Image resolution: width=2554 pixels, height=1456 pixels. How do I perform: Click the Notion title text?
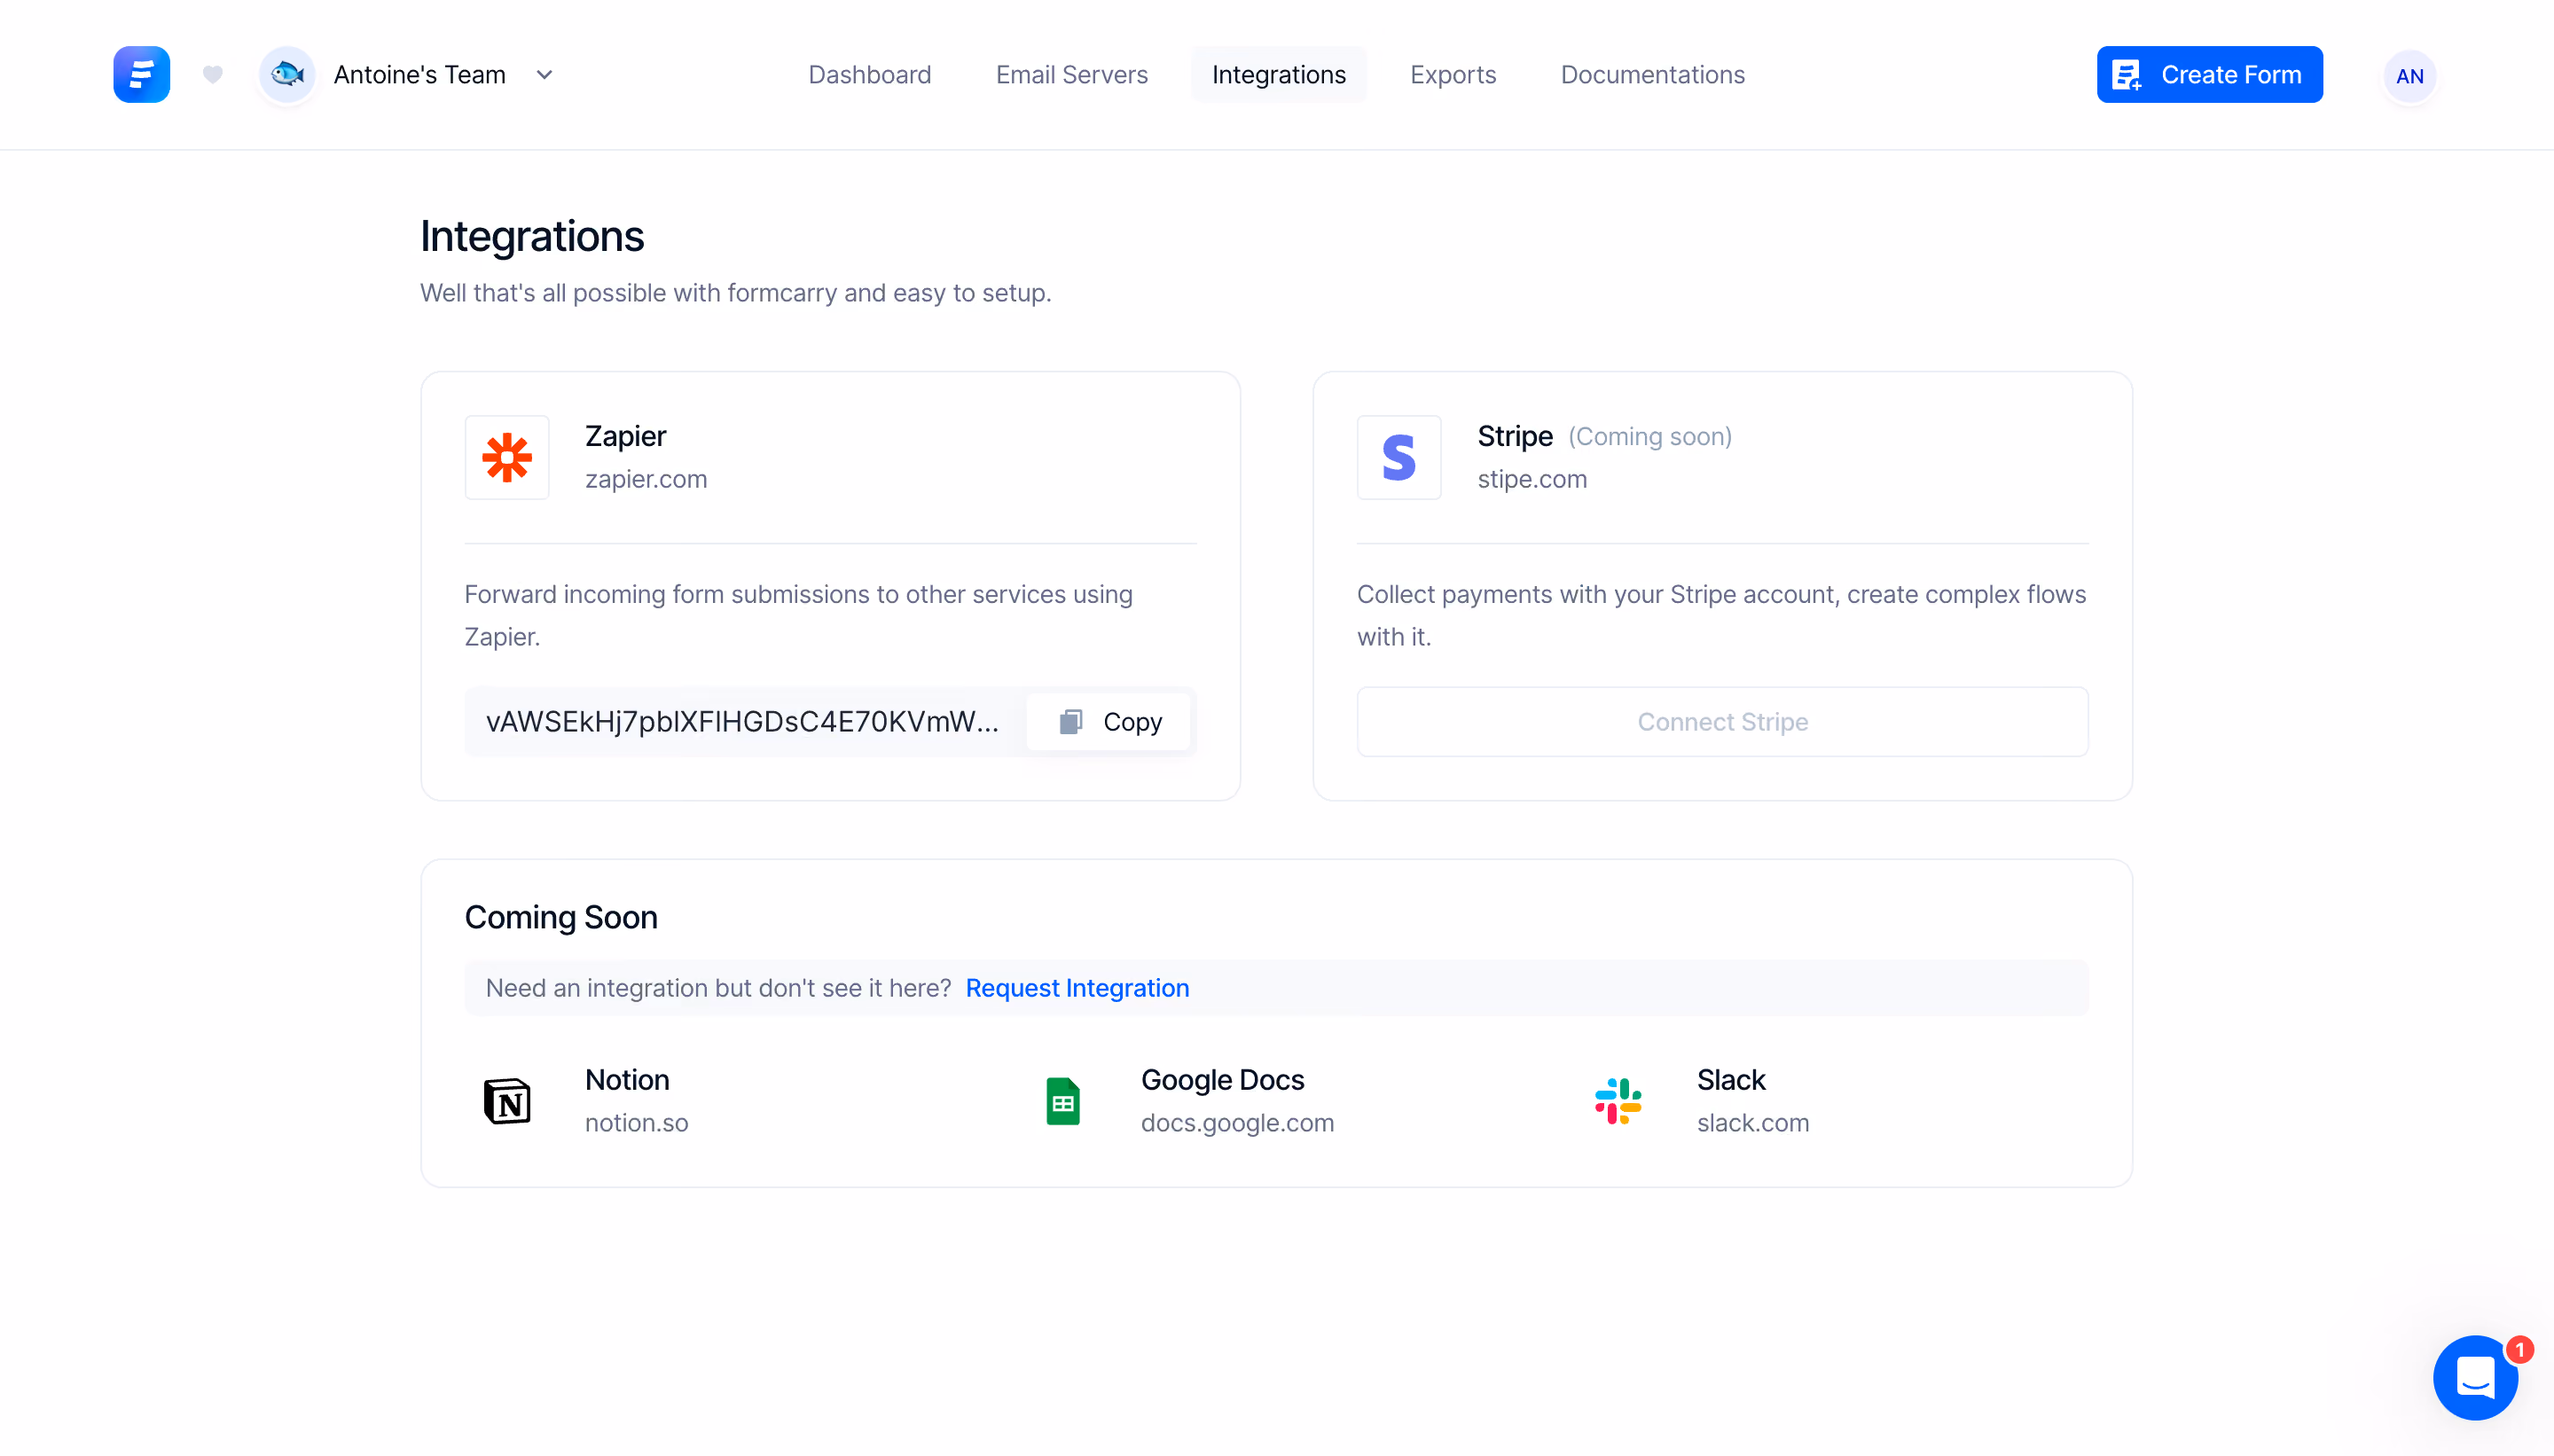tap(627, 1080)
